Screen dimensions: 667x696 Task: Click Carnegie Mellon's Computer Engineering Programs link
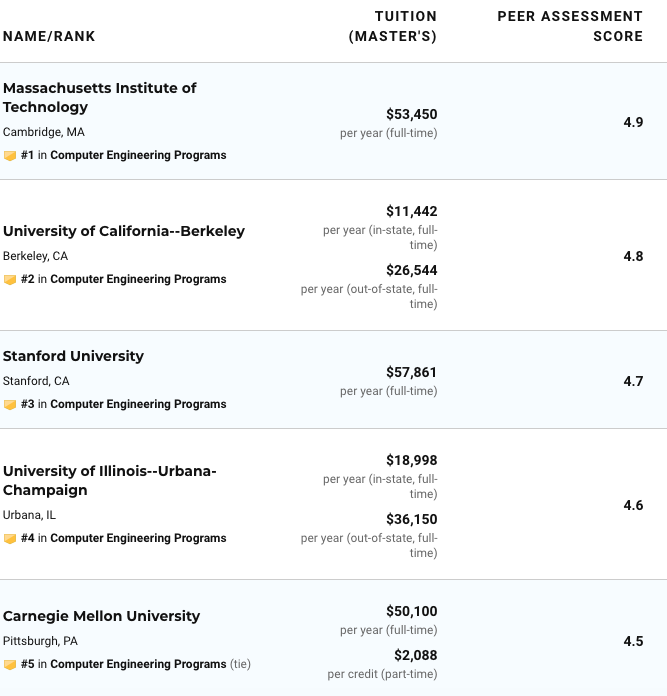coord(138,665)
